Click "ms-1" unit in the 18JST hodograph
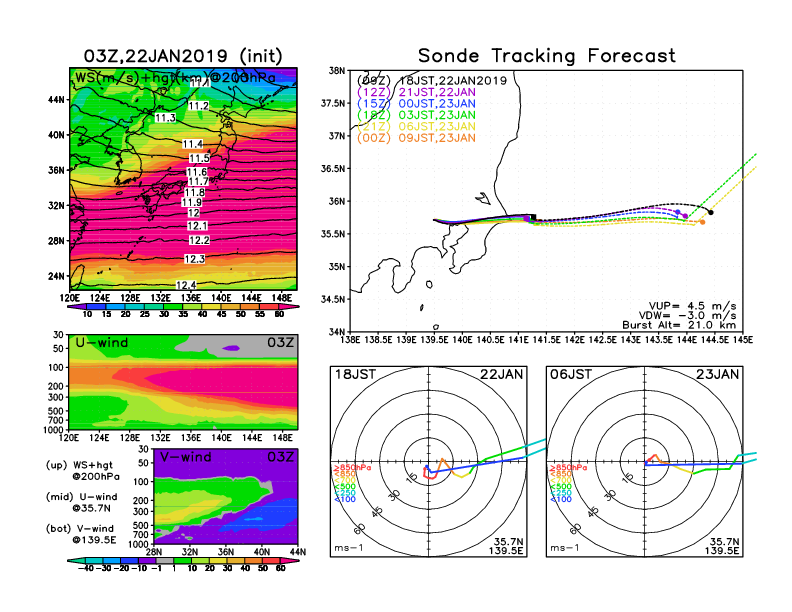This screenshot has width=792, height=612. 349,548
